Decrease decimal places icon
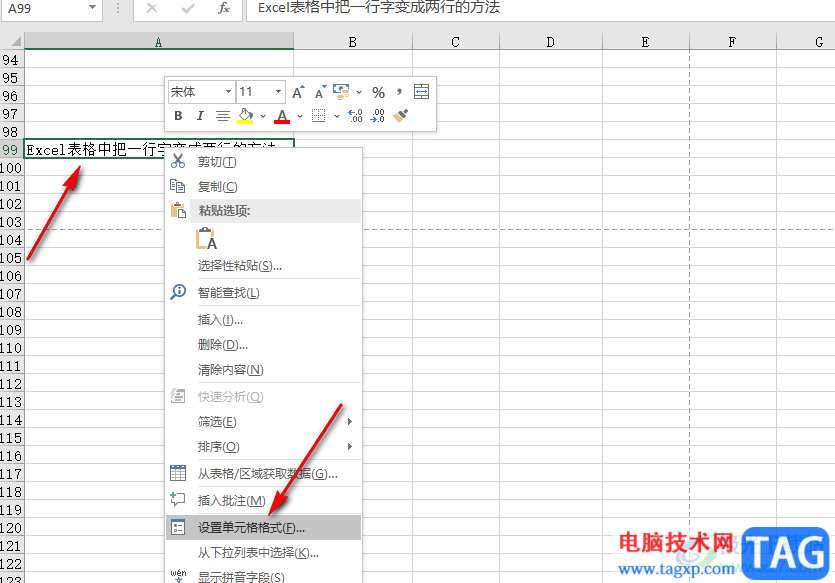The image size is (835, 583). pos(377,116)
